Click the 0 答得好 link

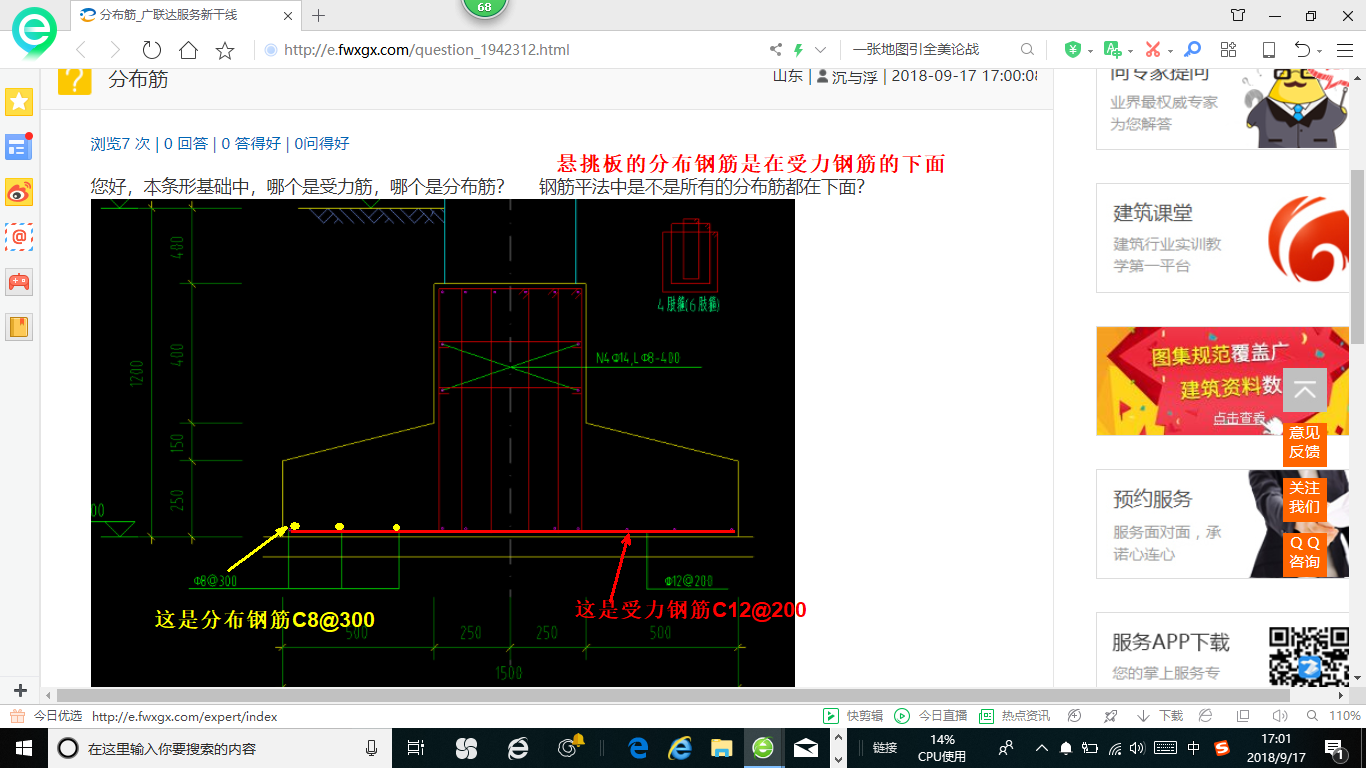[251, 143]
